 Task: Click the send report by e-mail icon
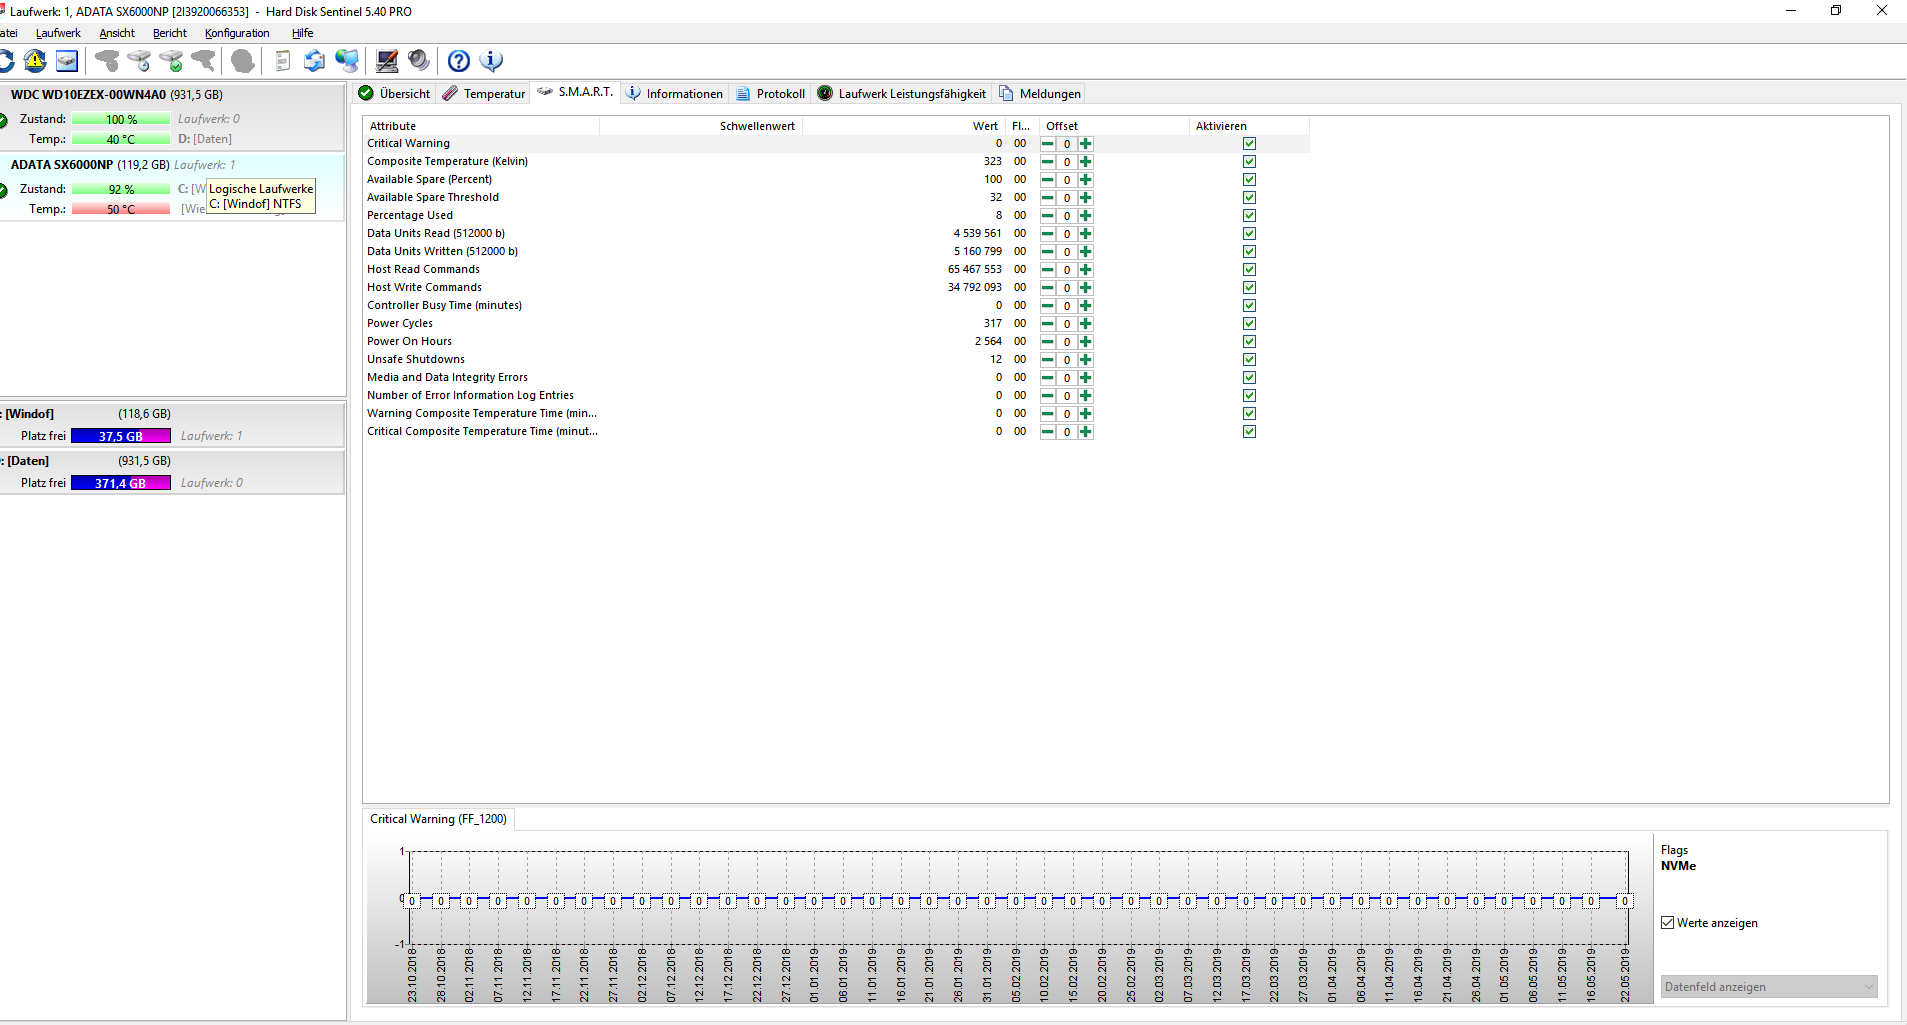tap(314, 61)
